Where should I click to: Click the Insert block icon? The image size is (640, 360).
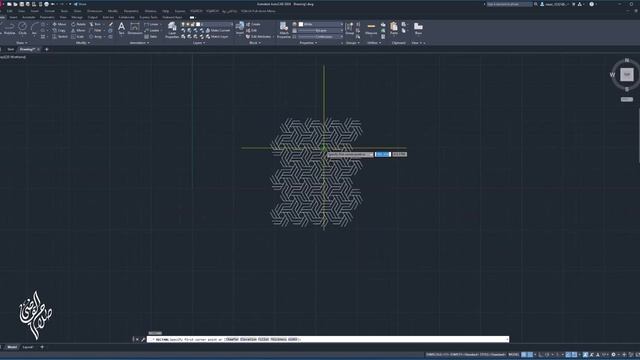(240, 28)
